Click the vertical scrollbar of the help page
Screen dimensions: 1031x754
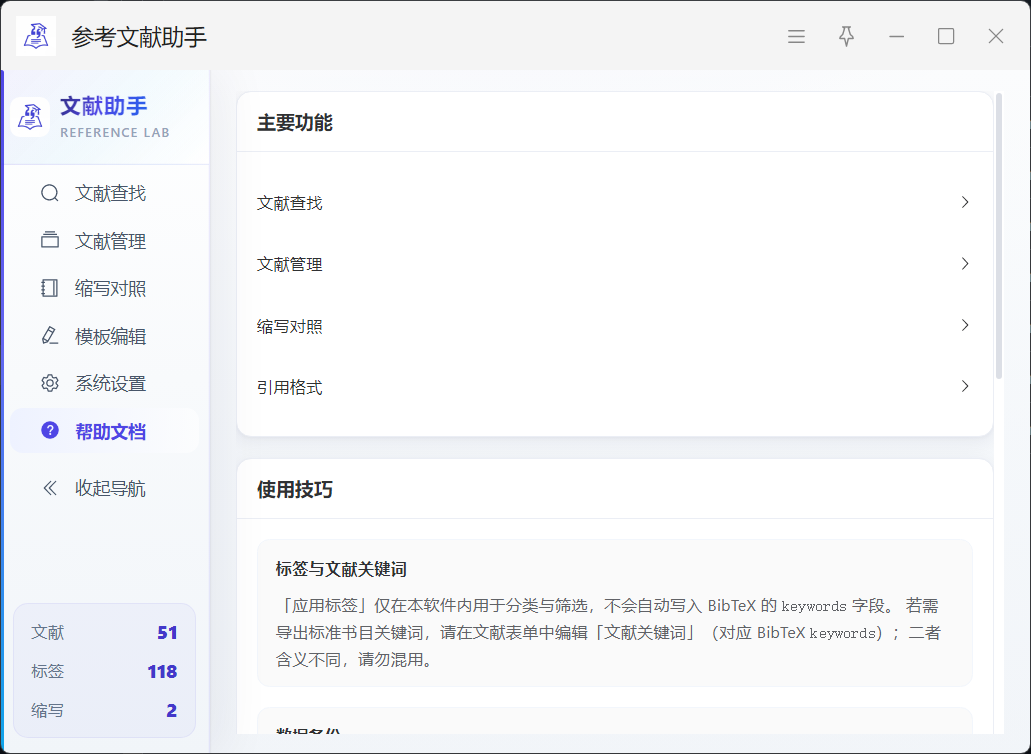pyautogui.click(x=999, y=236)
